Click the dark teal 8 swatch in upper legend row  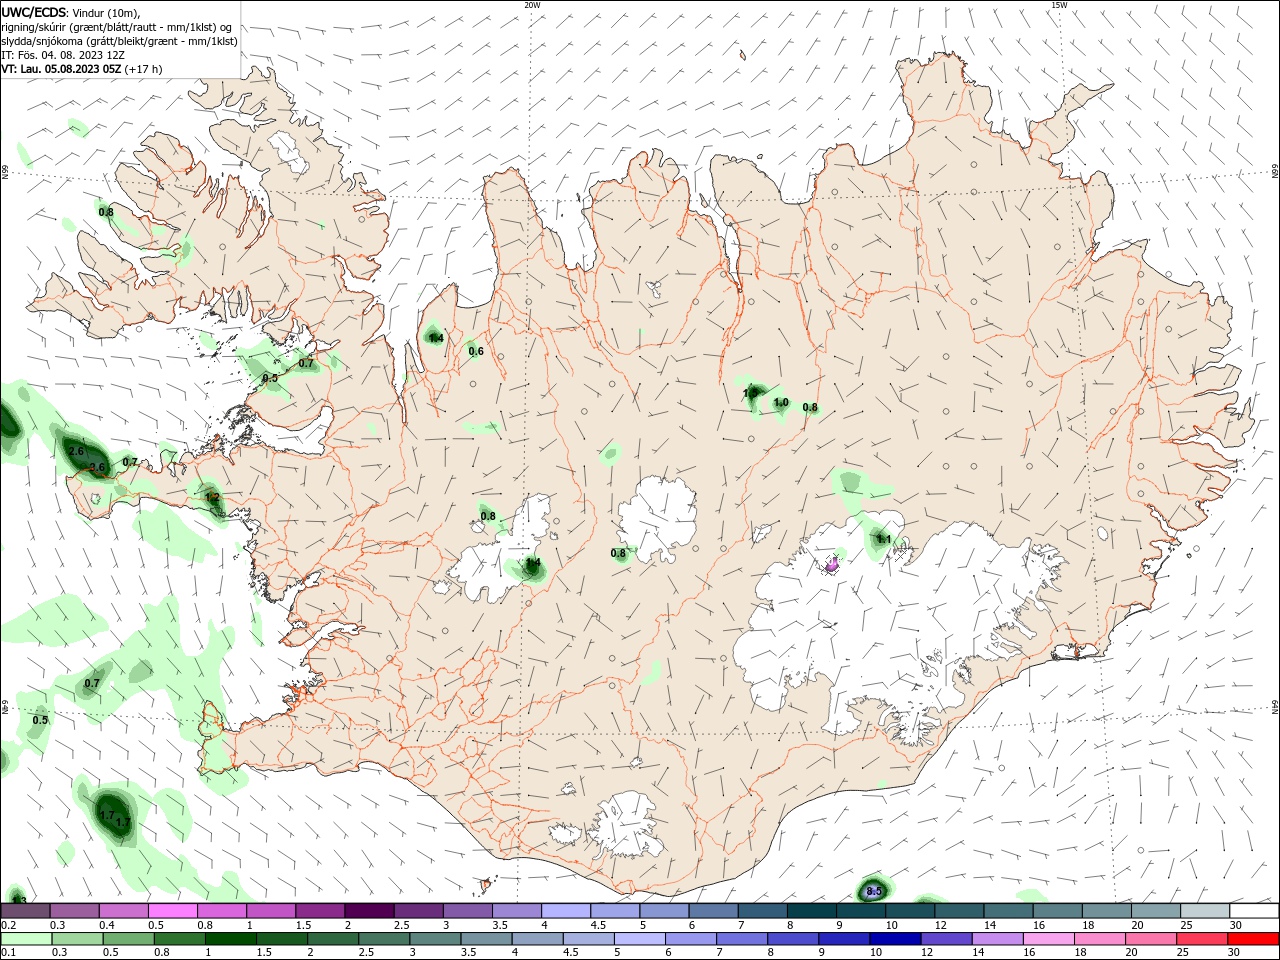pyautogui.click(x=811, y=910)
